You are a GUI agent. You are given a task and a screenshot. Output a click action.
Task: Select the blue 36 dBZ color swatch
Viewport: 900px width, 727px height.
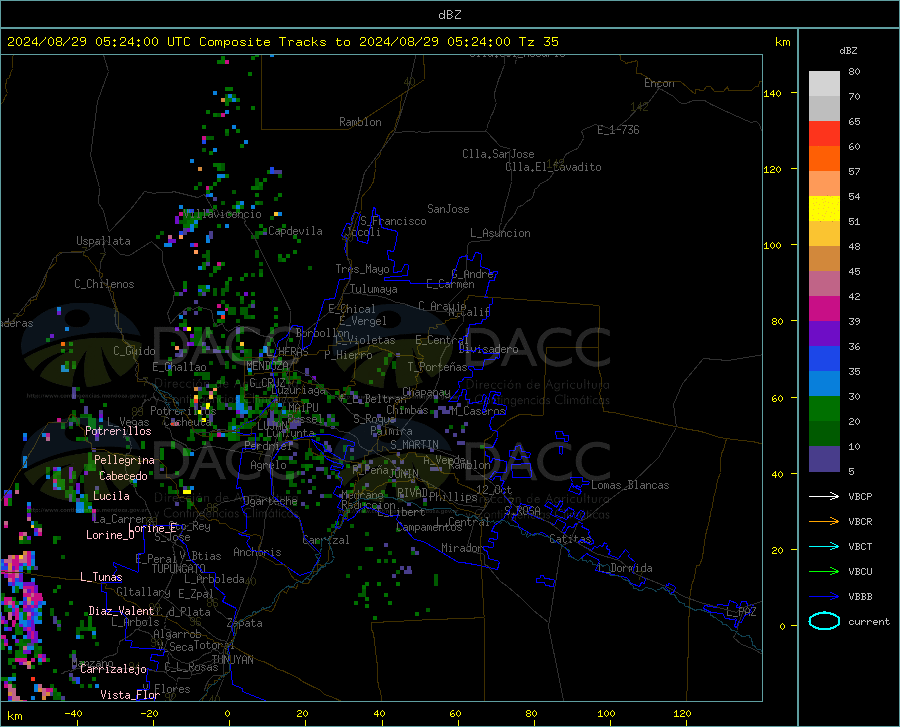pos(824,359)
